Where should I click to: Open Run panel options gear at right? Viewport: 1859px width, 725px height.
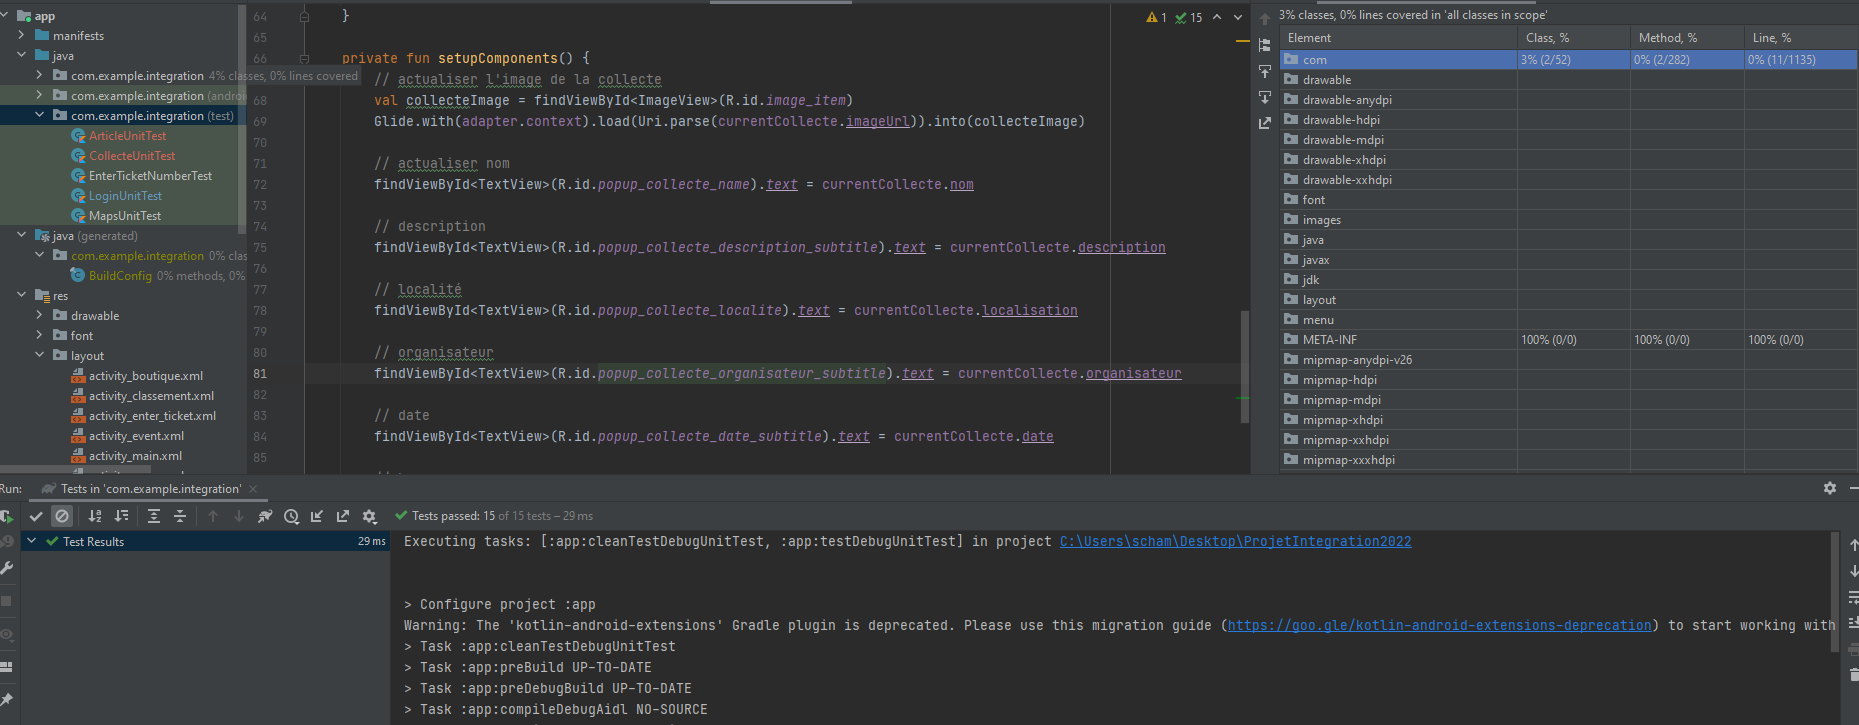coord(1830,488)
